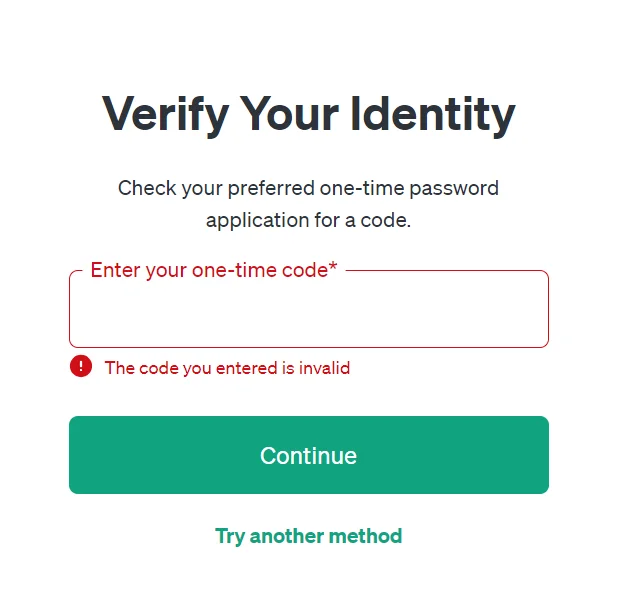Click the word 'Your' in the heading
The width and height of the screenshot is (635, 613).
(x=289, y=114)
